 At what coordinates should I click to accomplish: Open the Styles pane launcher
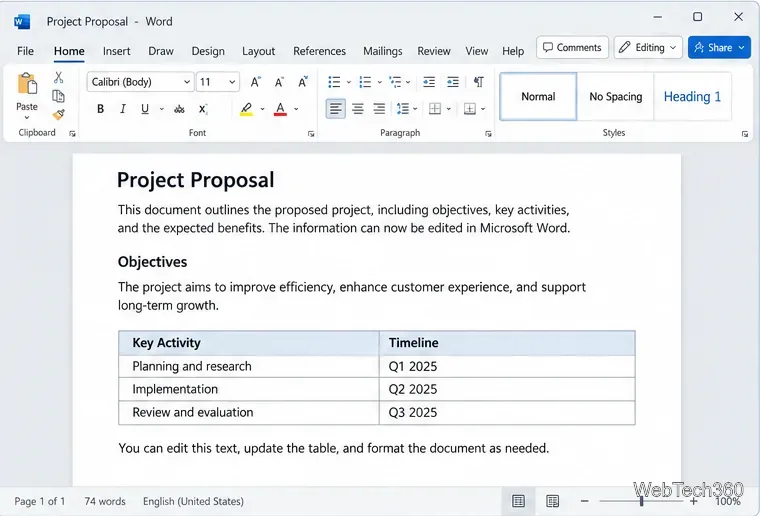[x=744, y=134]
